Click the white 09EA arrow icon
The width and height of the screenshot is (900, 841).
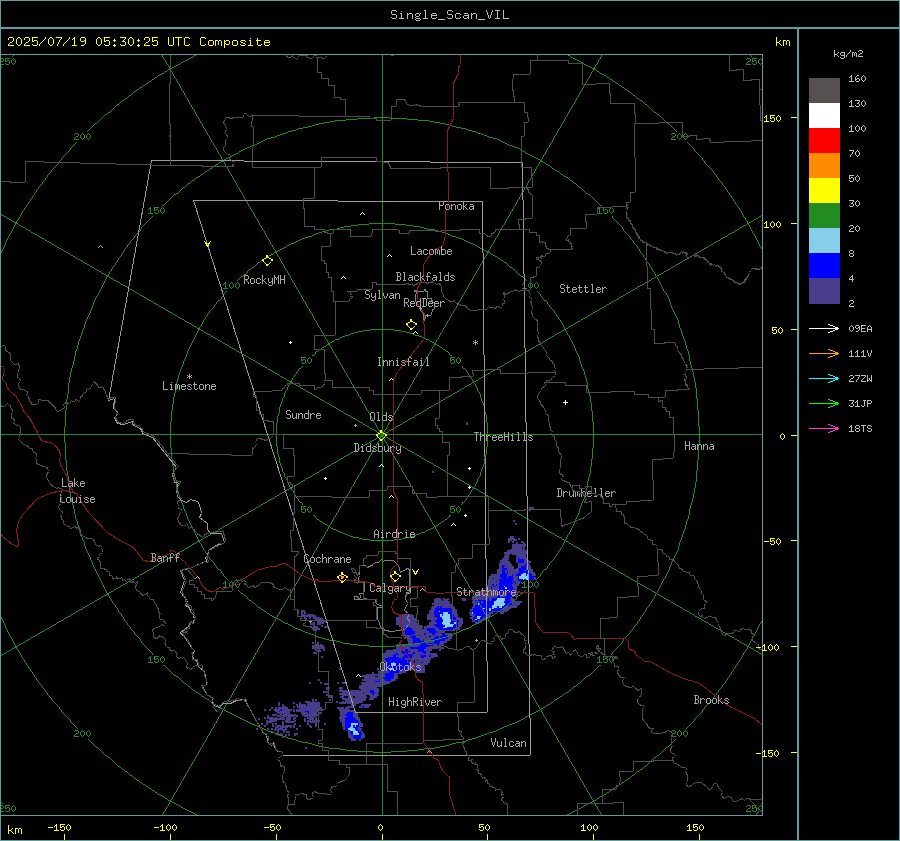tap(824, 328)
